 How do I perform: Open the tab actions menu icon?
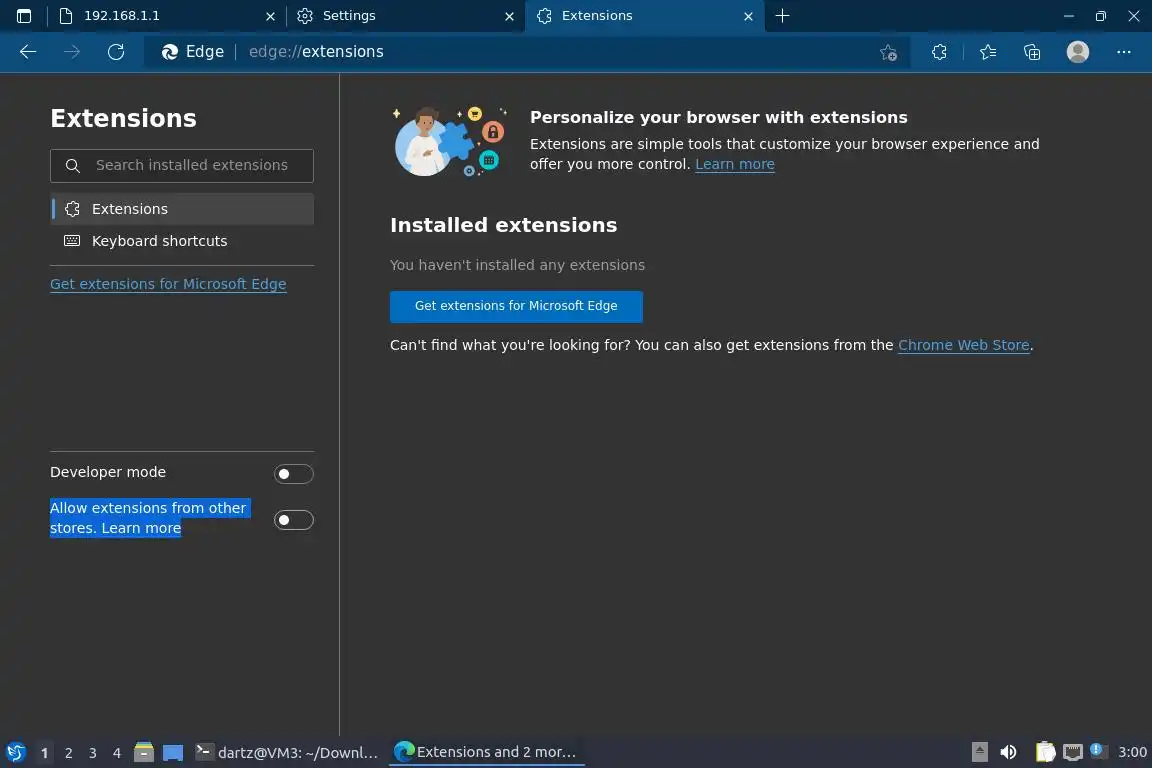point(24,15)
